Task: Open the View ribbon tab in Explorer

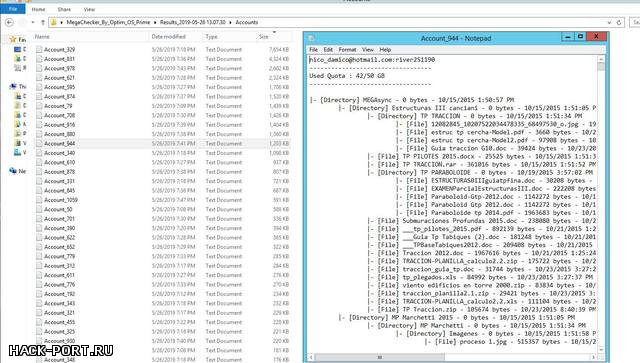Action: [x=89, y=9]
